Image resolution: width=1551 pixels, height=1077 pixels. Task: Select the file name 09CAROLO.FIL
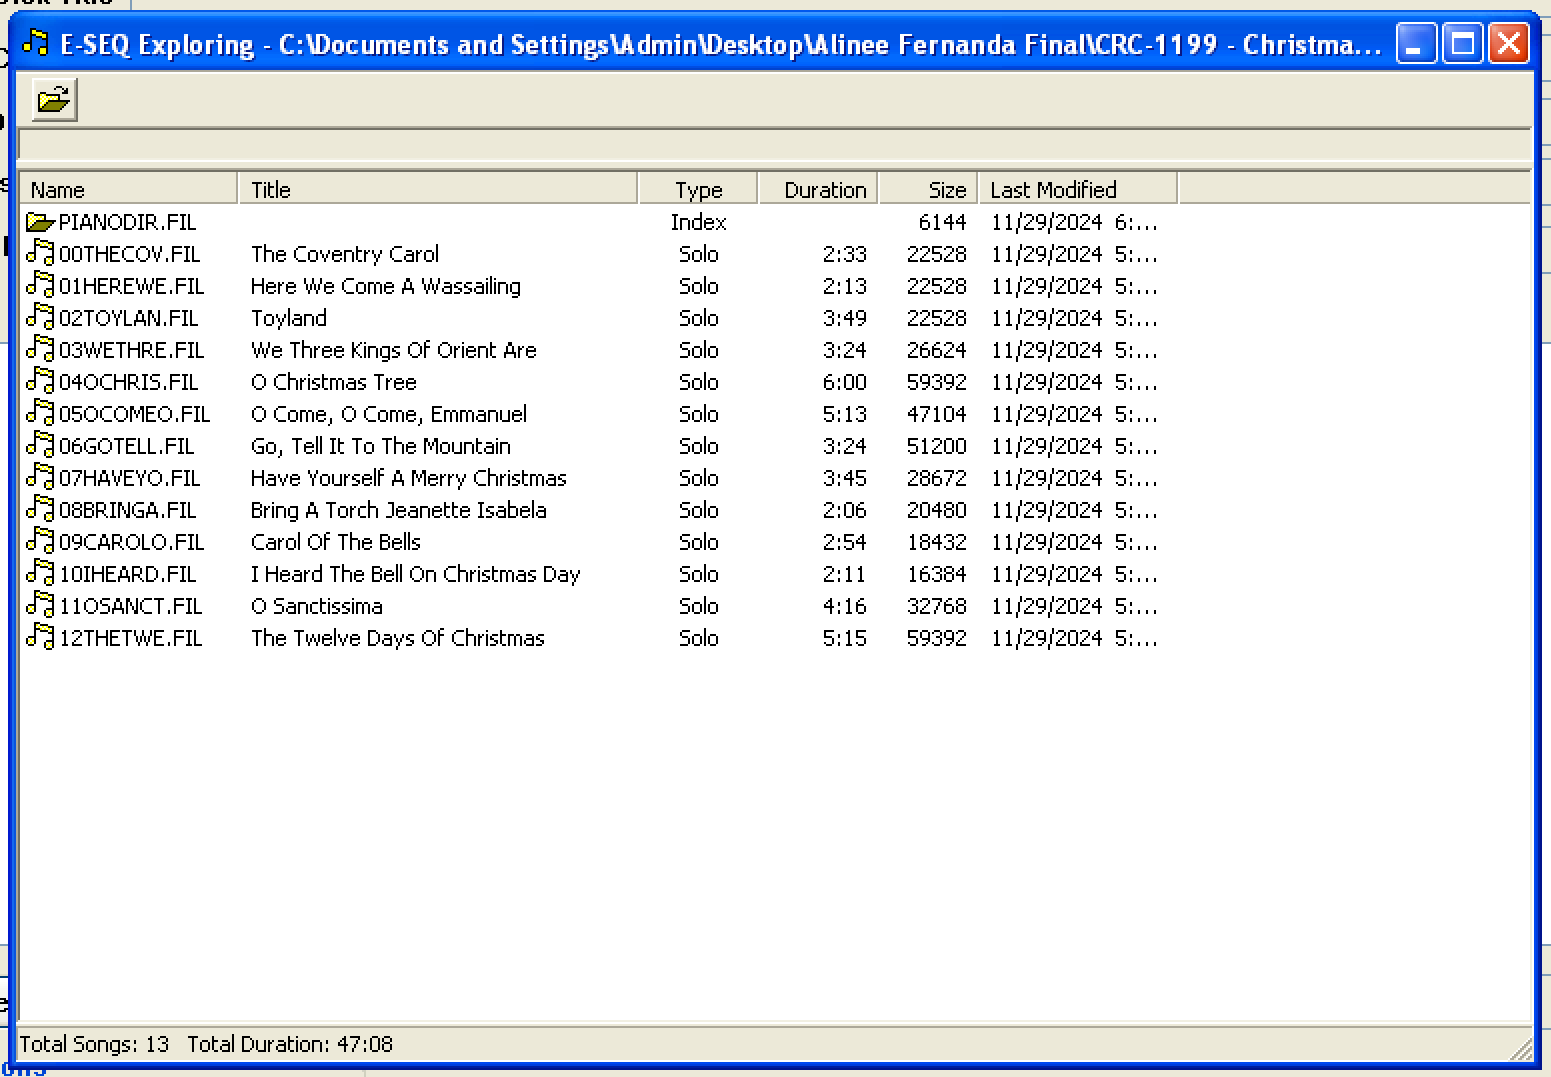point(131,542)
